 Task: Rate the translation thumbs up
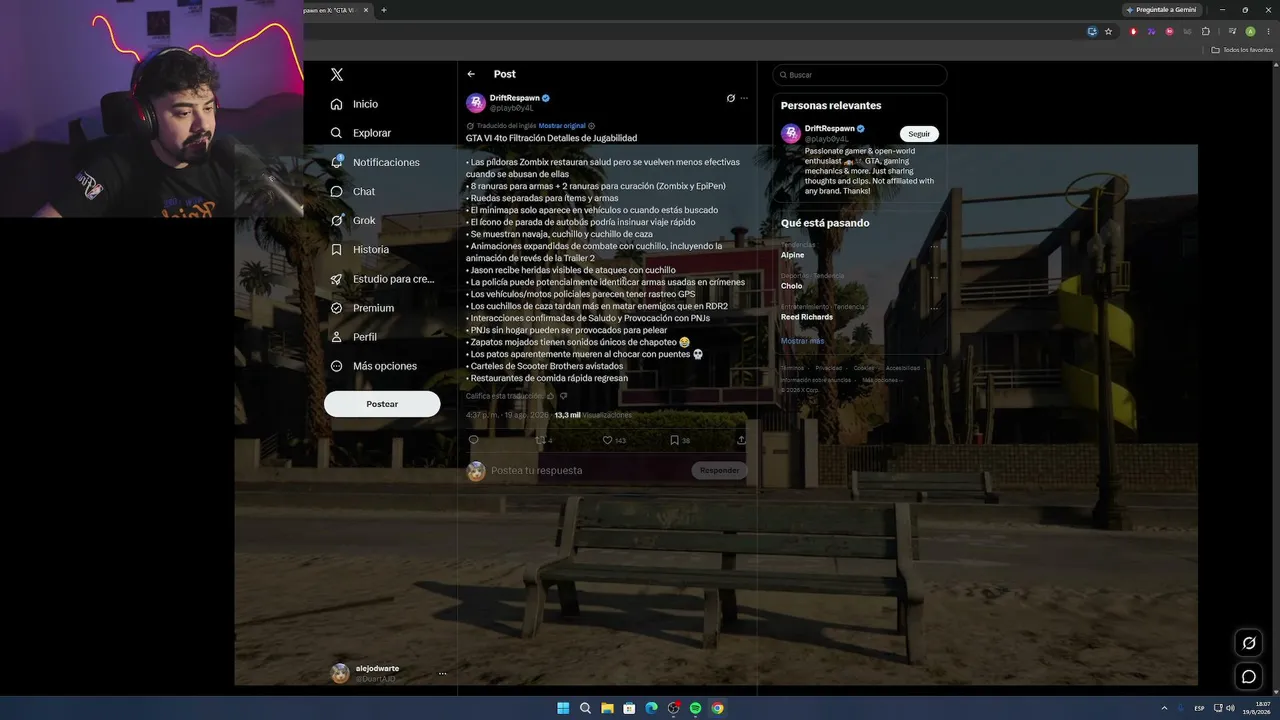[x=551, y=396]
